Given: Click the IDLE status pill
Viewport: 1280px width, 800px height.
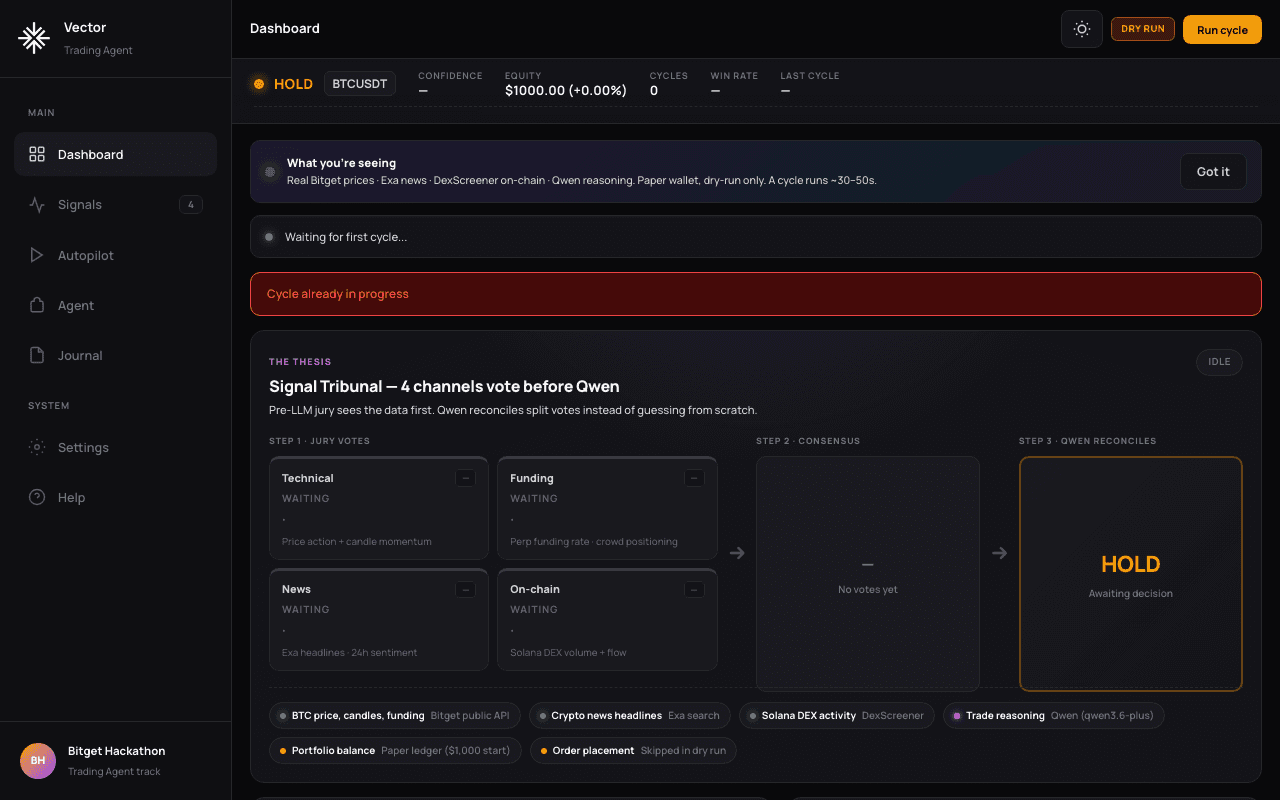Looking at the screenshot, I should click(1219, 362).
